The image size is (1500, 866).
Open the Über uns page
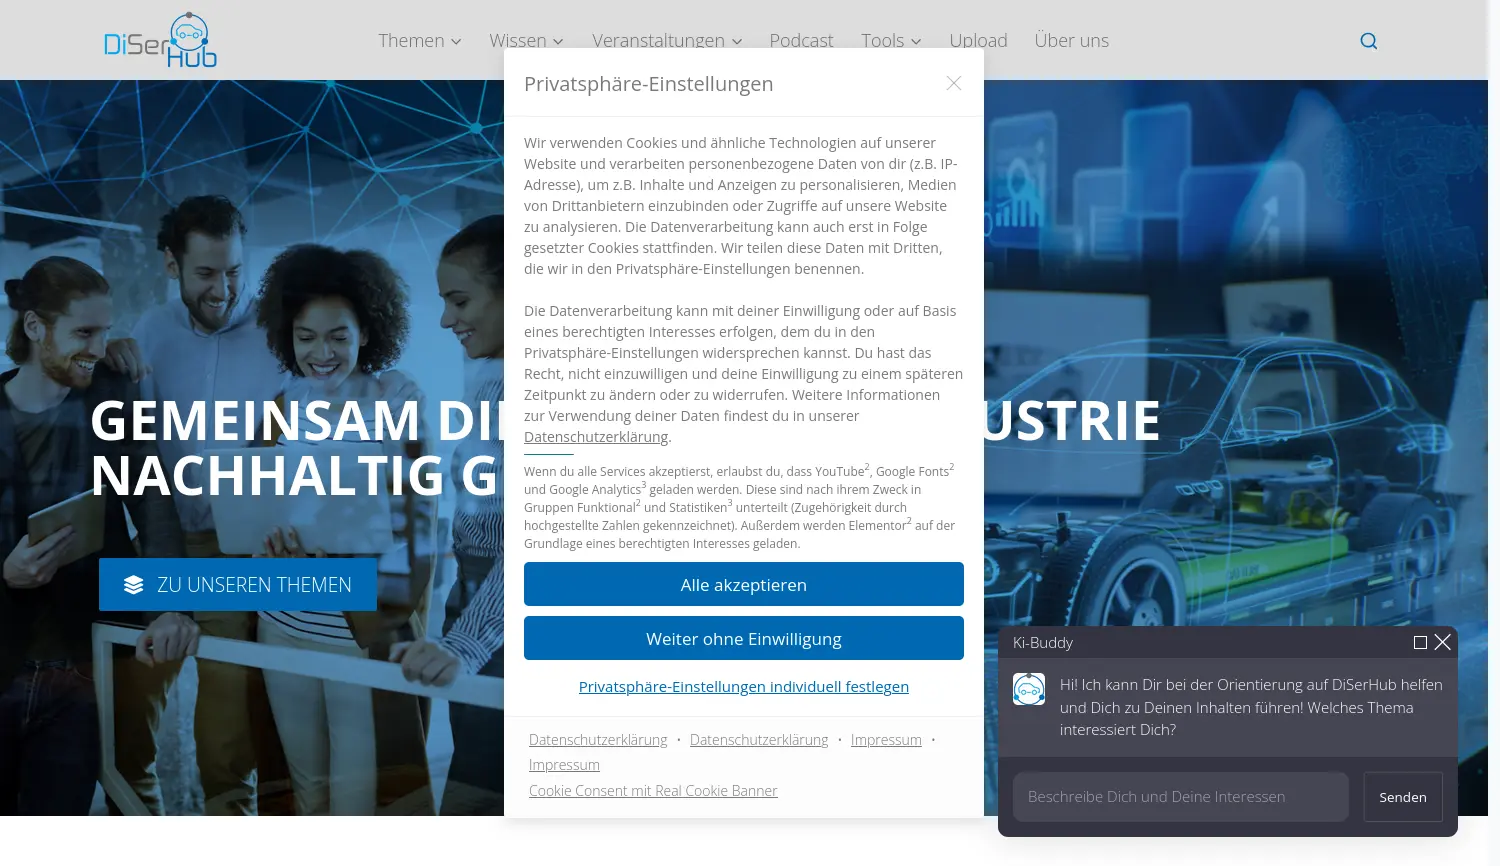(1071, 41)
